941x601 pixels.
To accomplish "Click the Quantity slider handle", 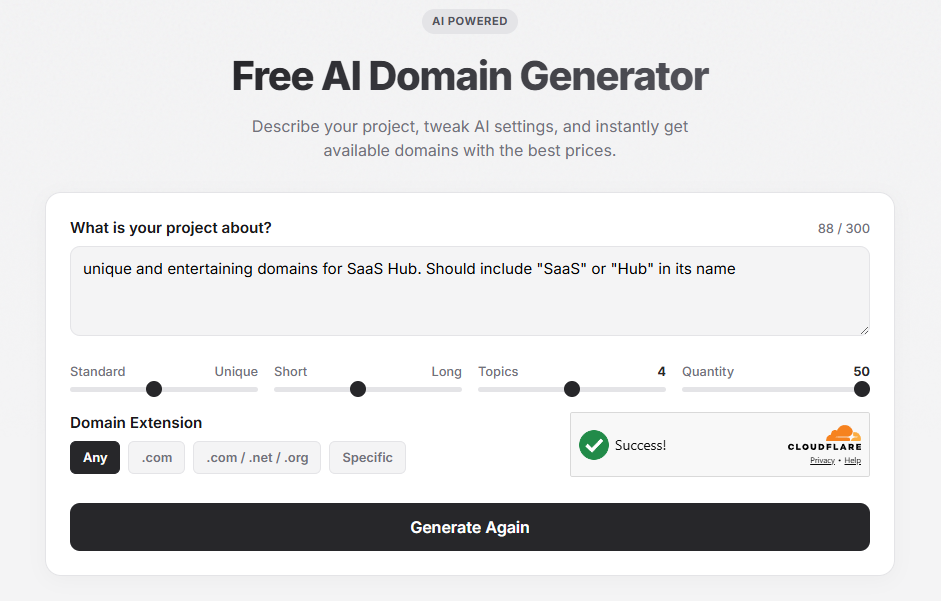I will (861, 389).
